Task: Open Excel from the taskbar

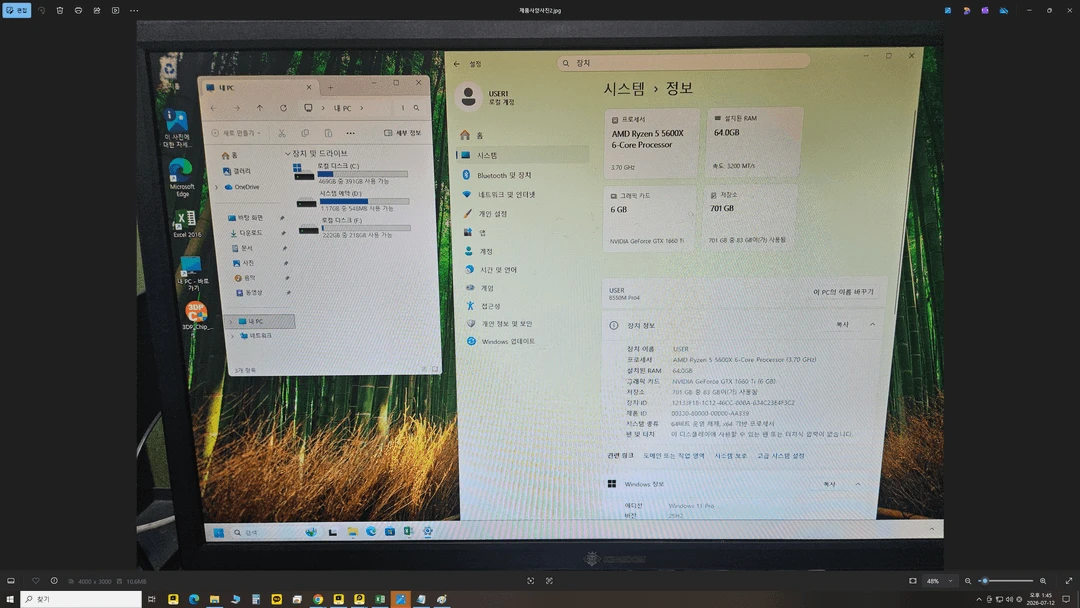Action: click(380, 600)
